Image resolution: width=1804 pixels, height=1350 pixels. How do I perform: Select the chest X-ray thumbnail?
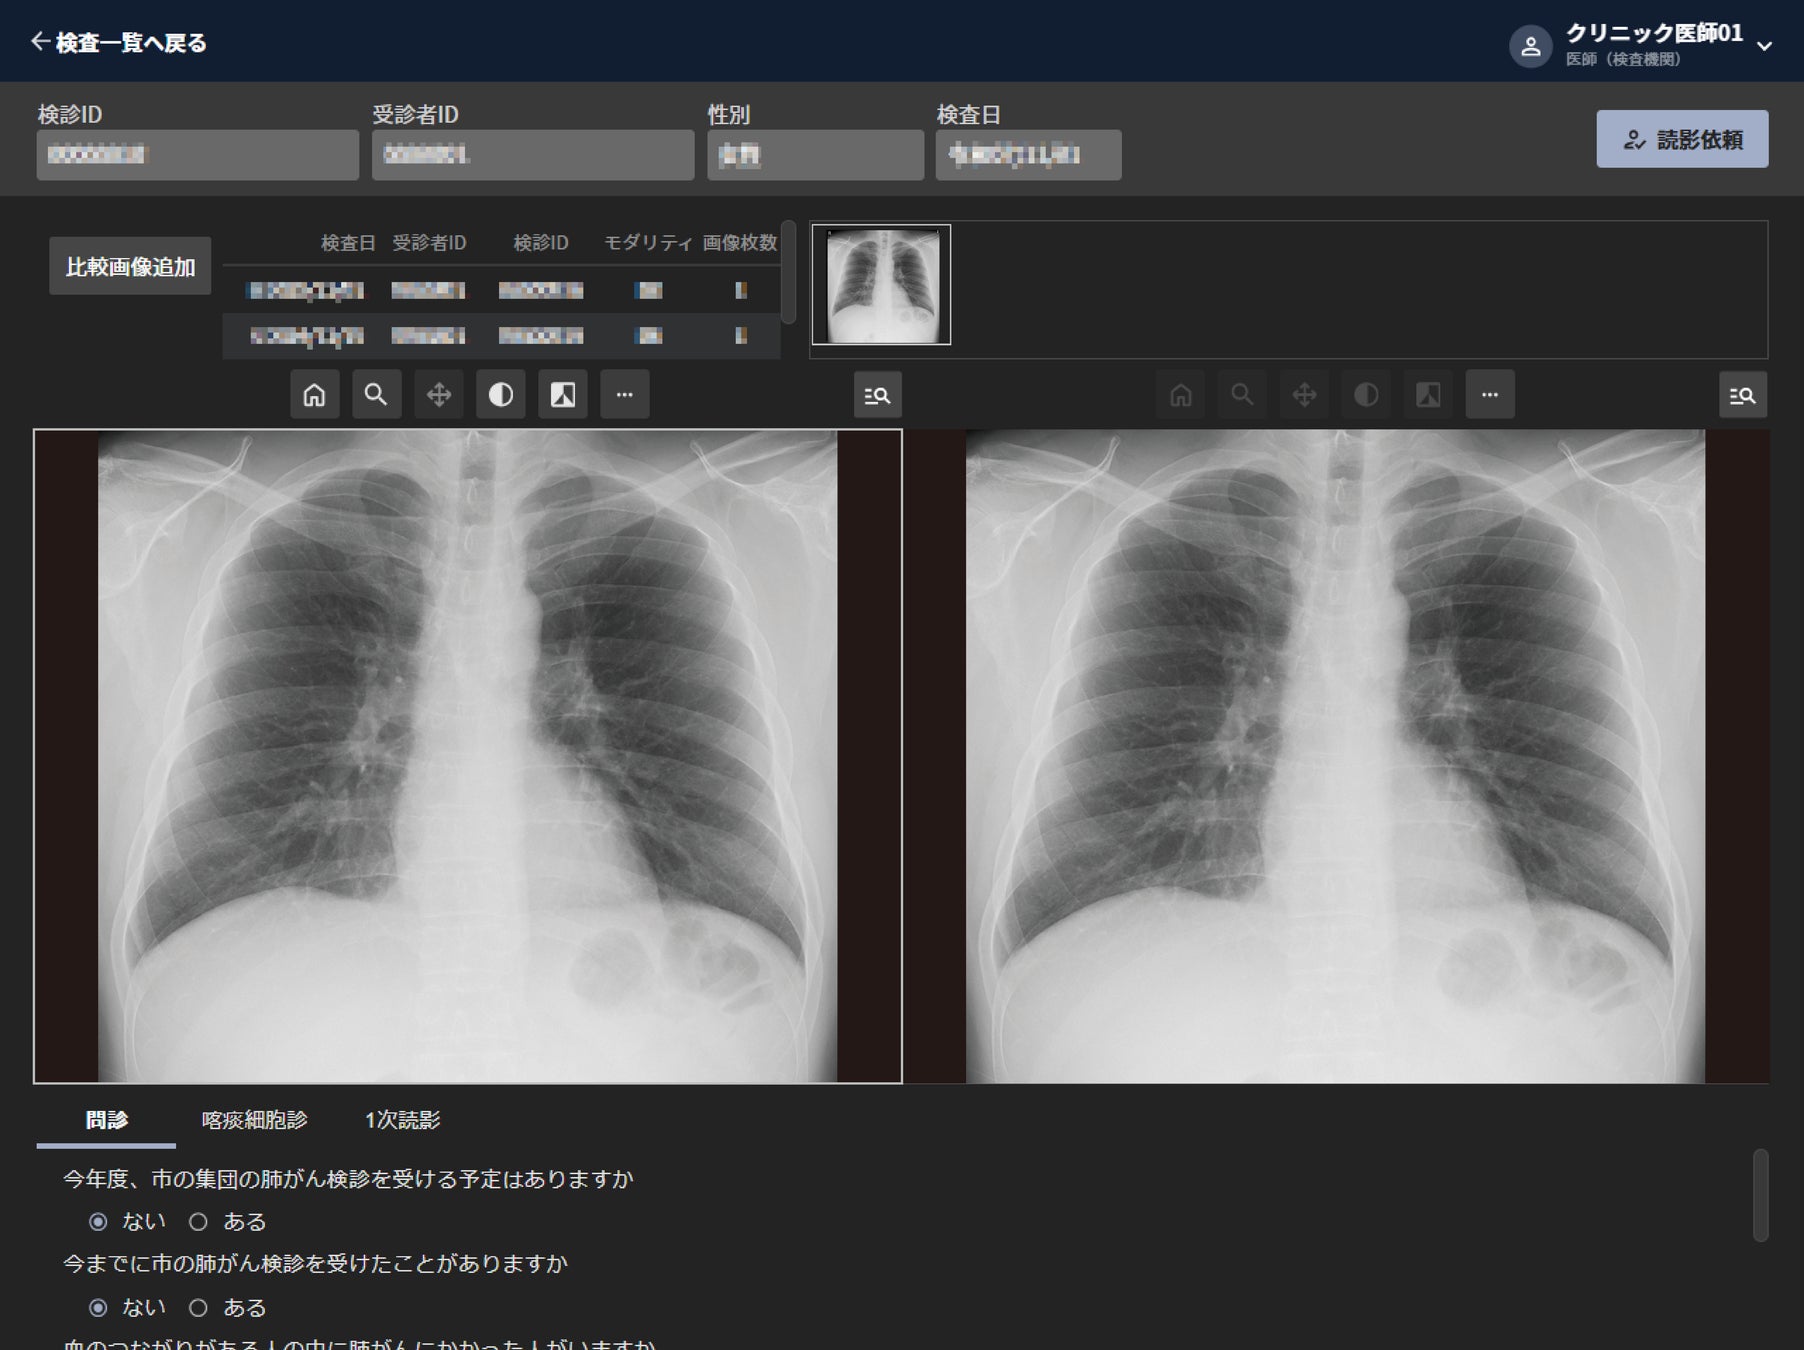click(882, 285)
